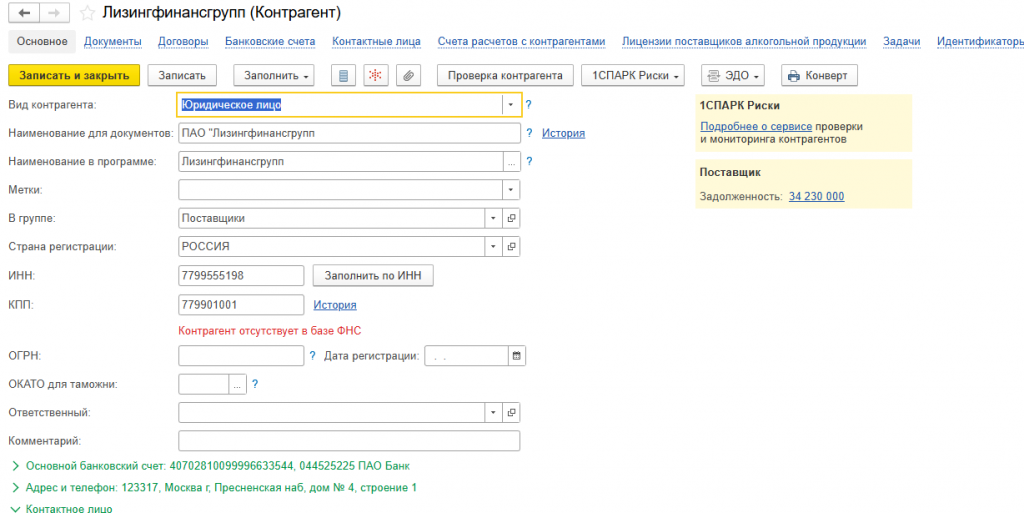Open the 1СПАРК Риски dropdown button
The image size is (1024, 513).
pyautogui.click(x=633, y=75)
